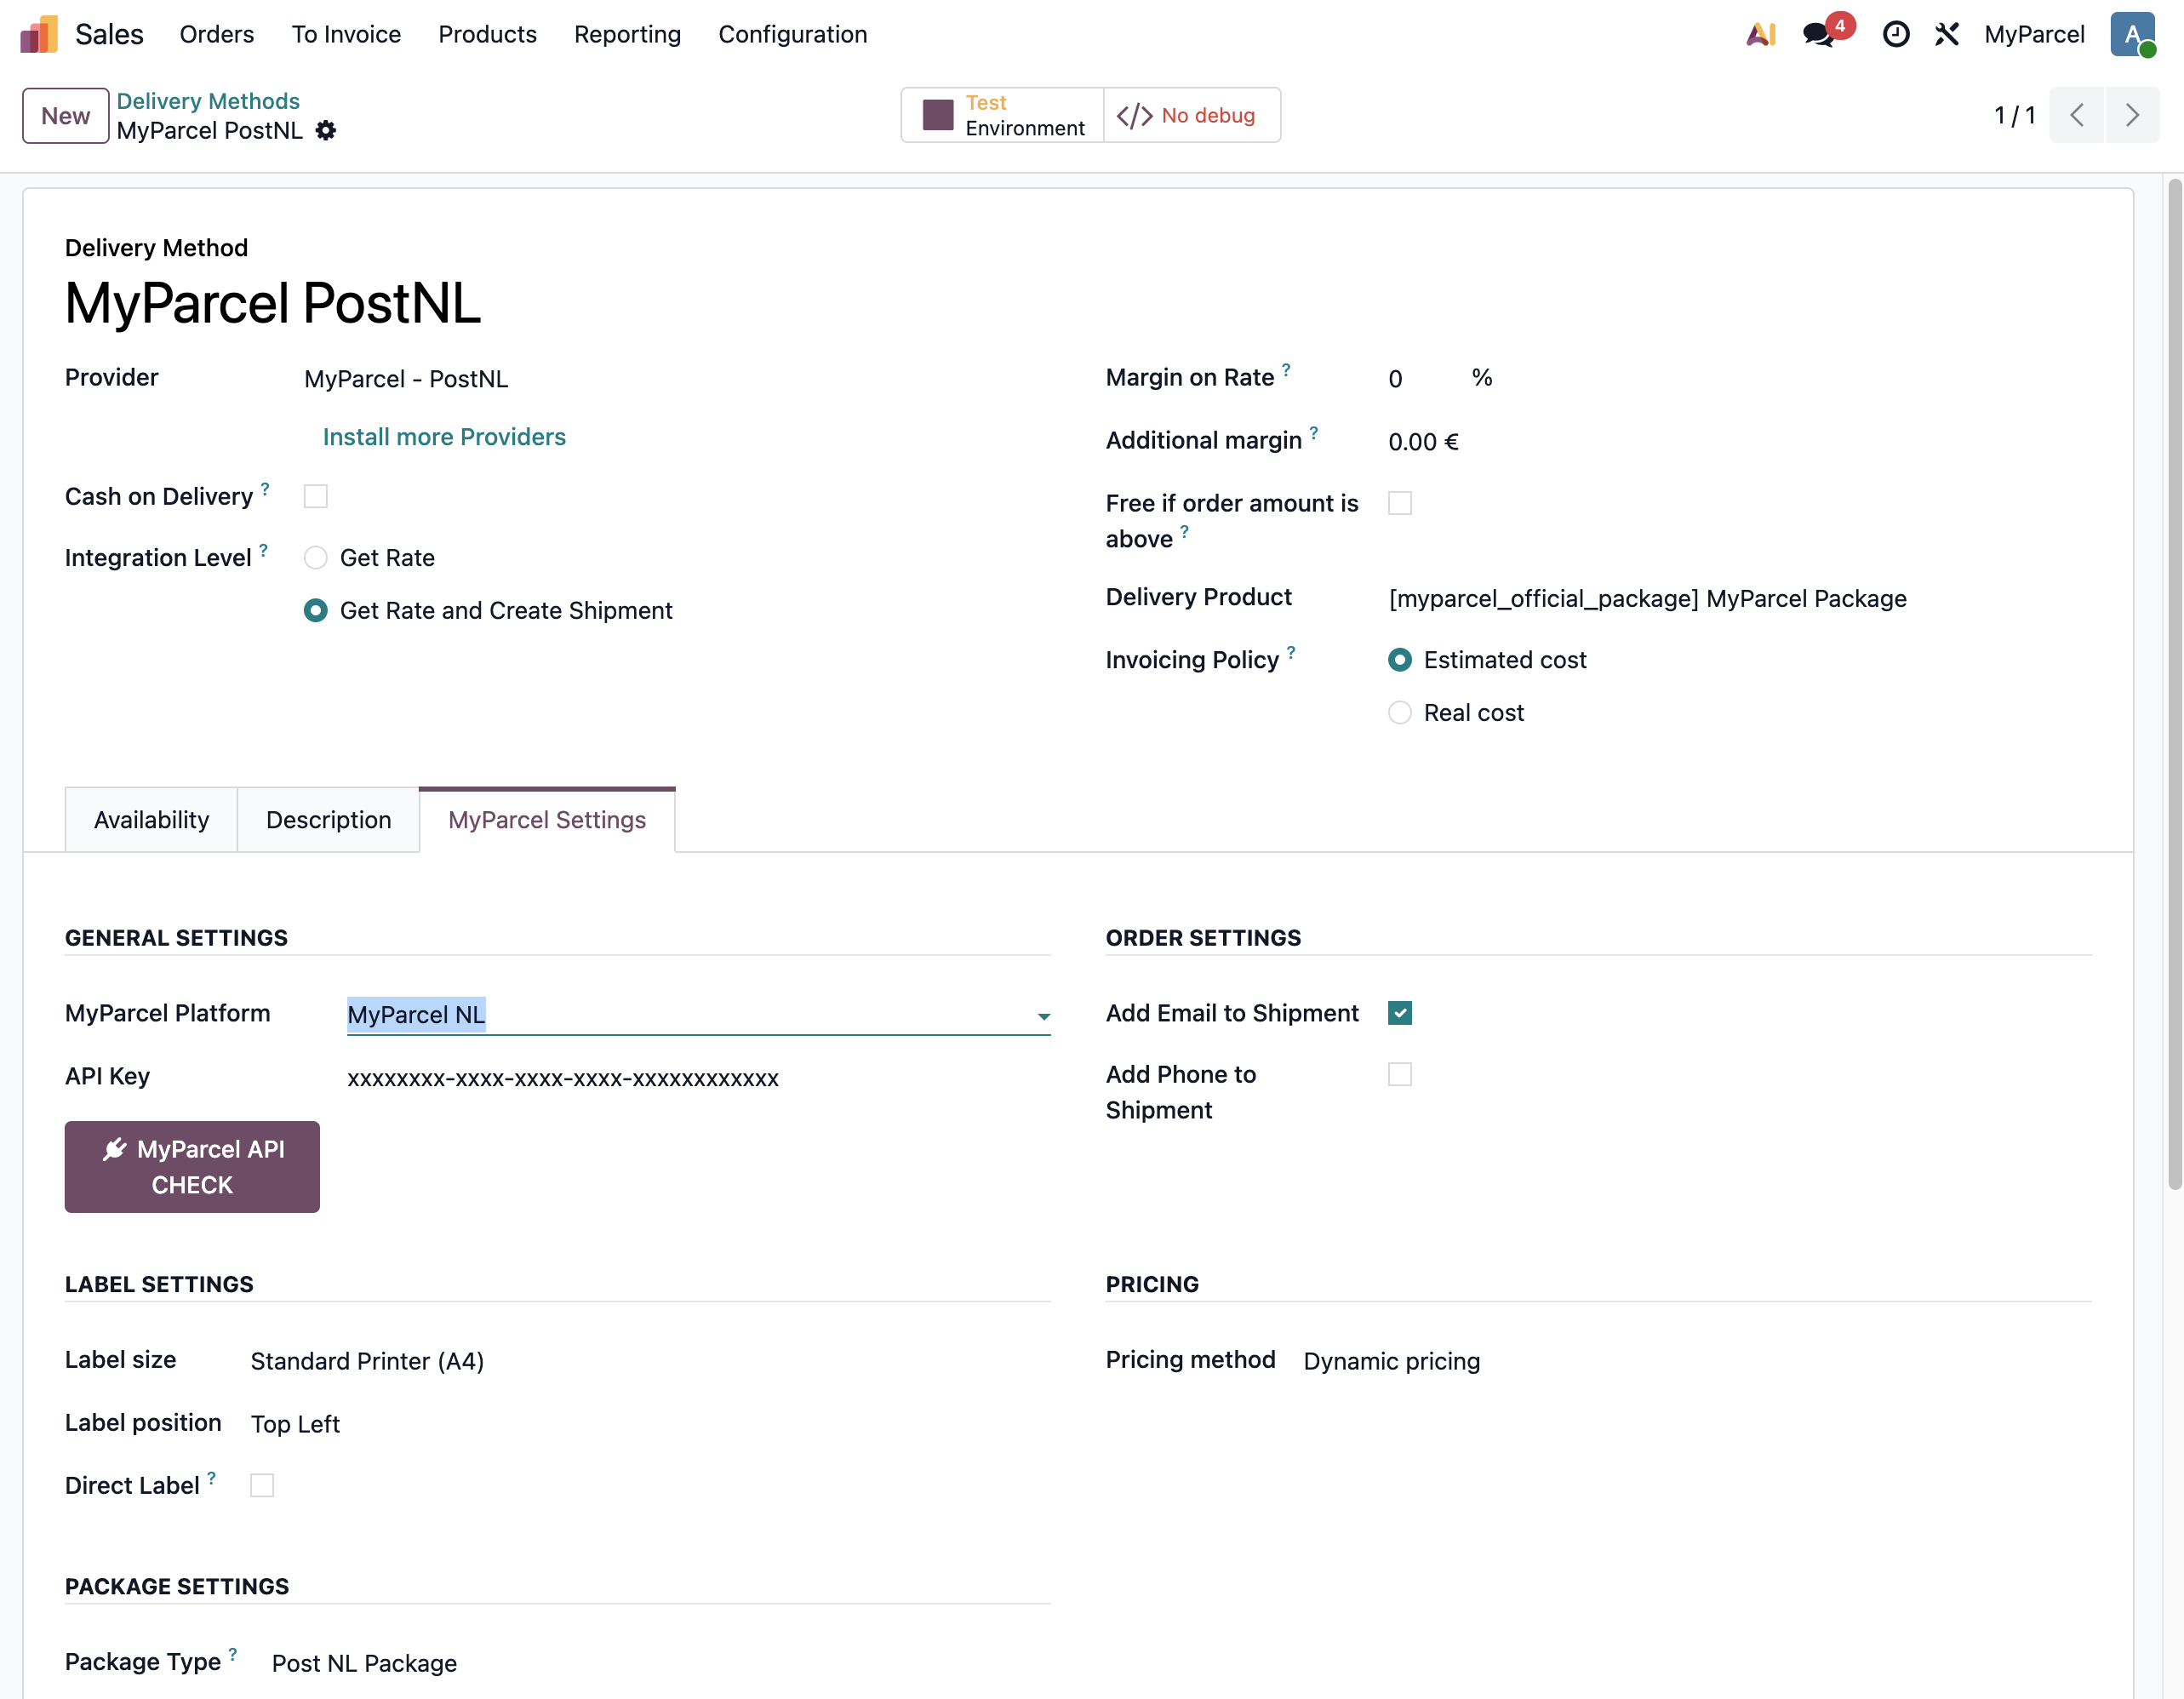This screenshot has width=2184, height=1699.
Task: Toggle the Test Environment button
Action: coord(1002,115)
